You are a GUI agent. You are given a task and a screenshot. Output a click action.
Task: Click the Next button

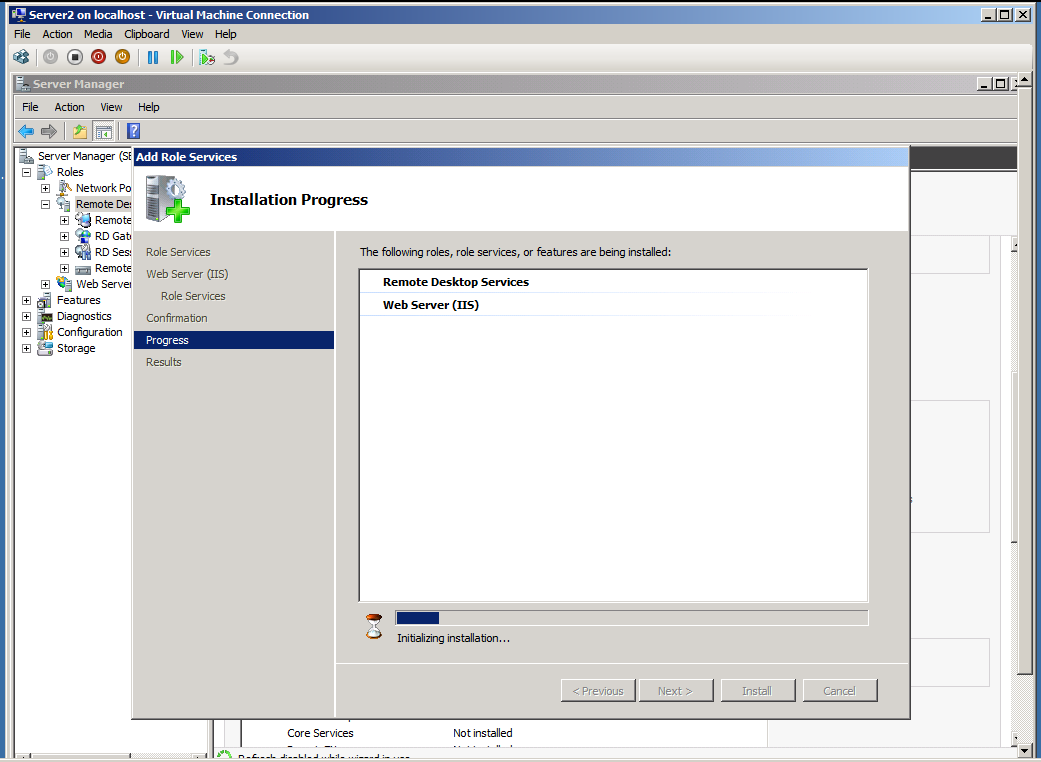676,690
